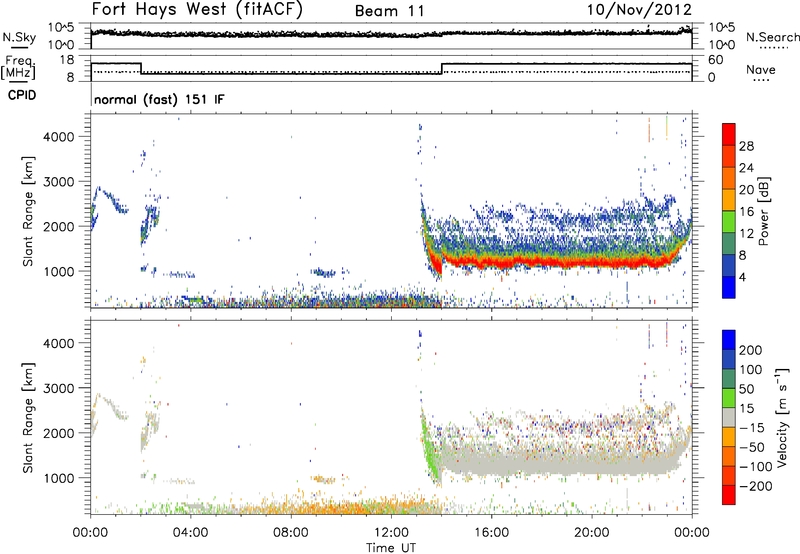
Task: Click the "60" Nave axis value
Action: (716, 60)
